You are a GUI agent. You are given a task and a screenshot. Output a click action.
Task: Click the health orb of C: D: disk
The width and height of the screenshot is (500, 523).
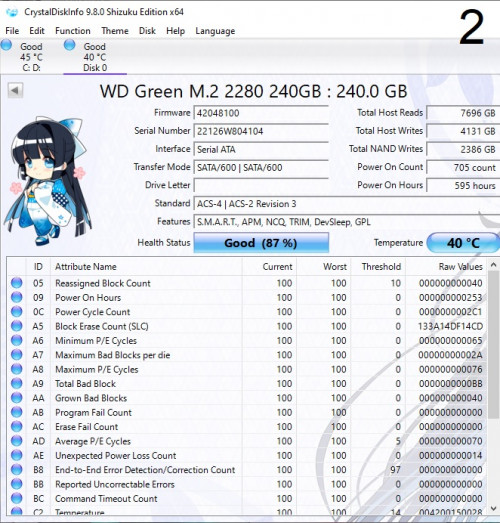6,45
